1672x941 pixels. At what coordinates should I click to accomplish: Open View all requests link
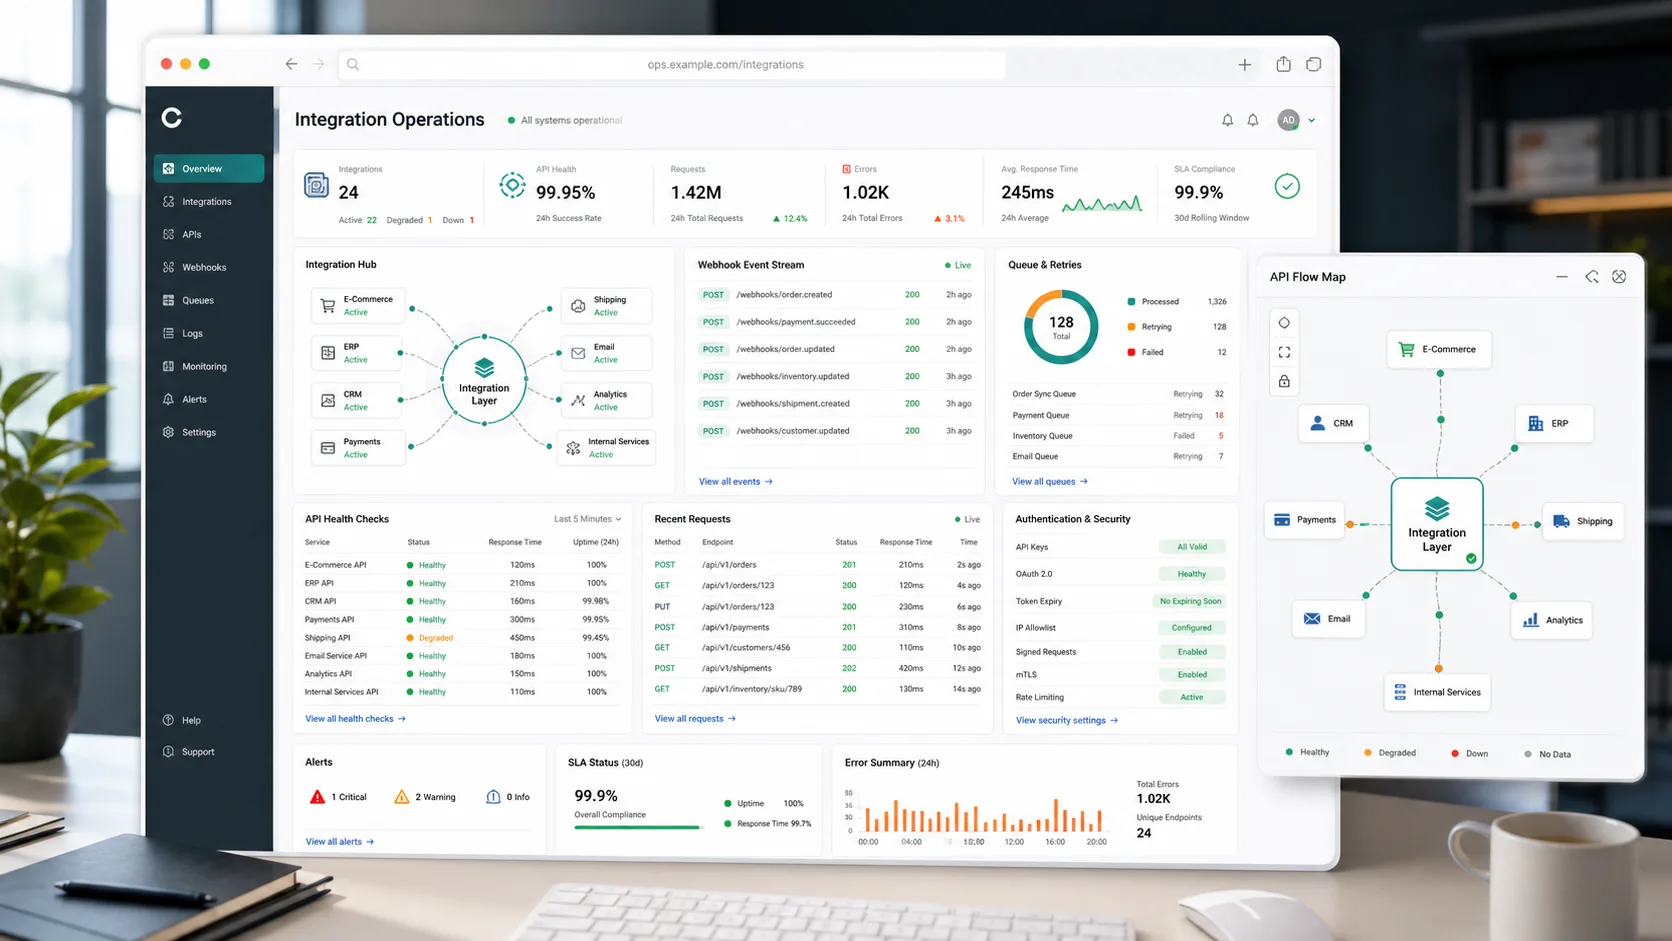coord(695,718)
